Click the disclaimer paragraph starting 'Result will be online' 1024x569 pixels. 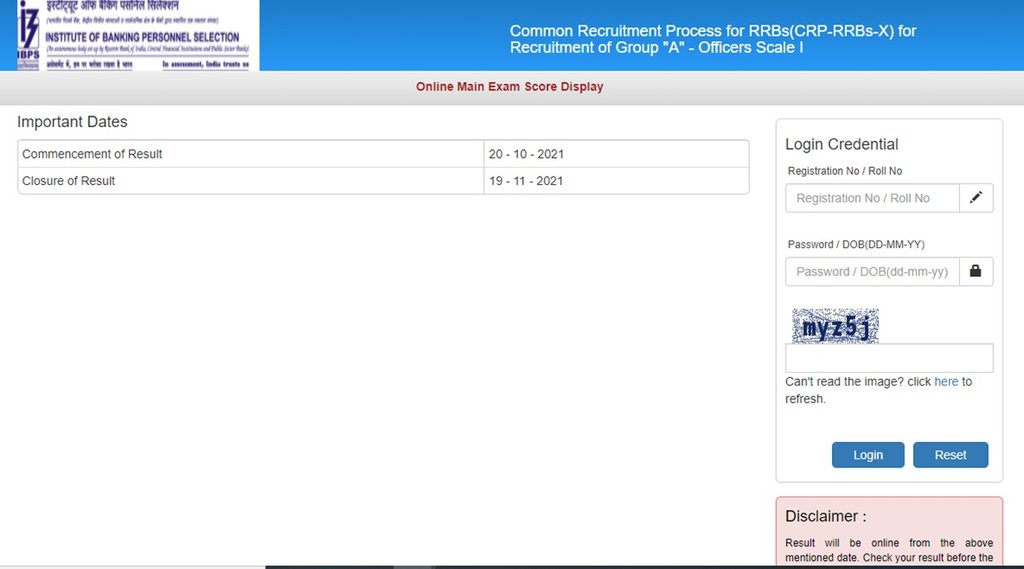pos(889,550)
